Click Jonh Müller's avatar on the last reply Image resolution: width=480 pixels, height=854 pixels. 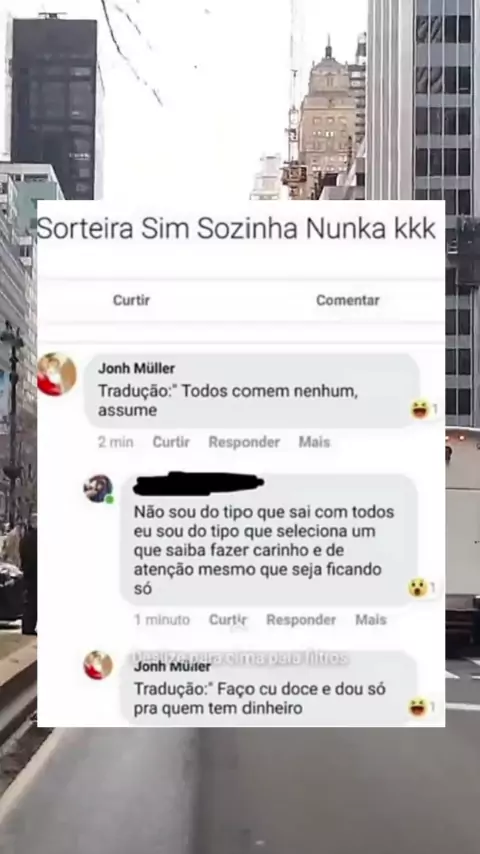98,665
